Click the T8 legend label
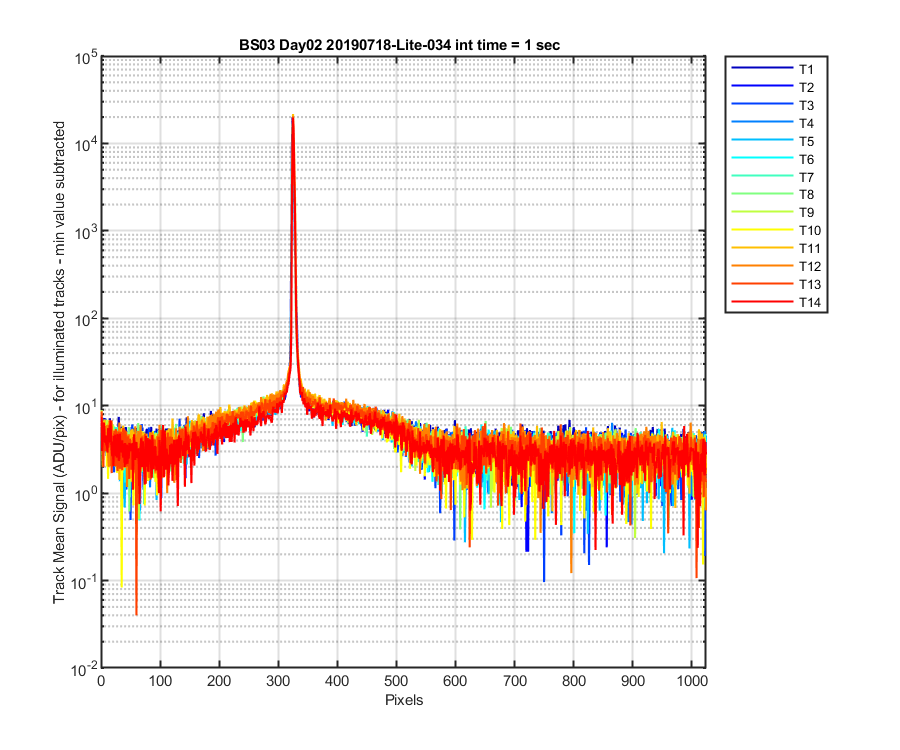The height and width of the screenshot is (750, 900). [806, 195]
